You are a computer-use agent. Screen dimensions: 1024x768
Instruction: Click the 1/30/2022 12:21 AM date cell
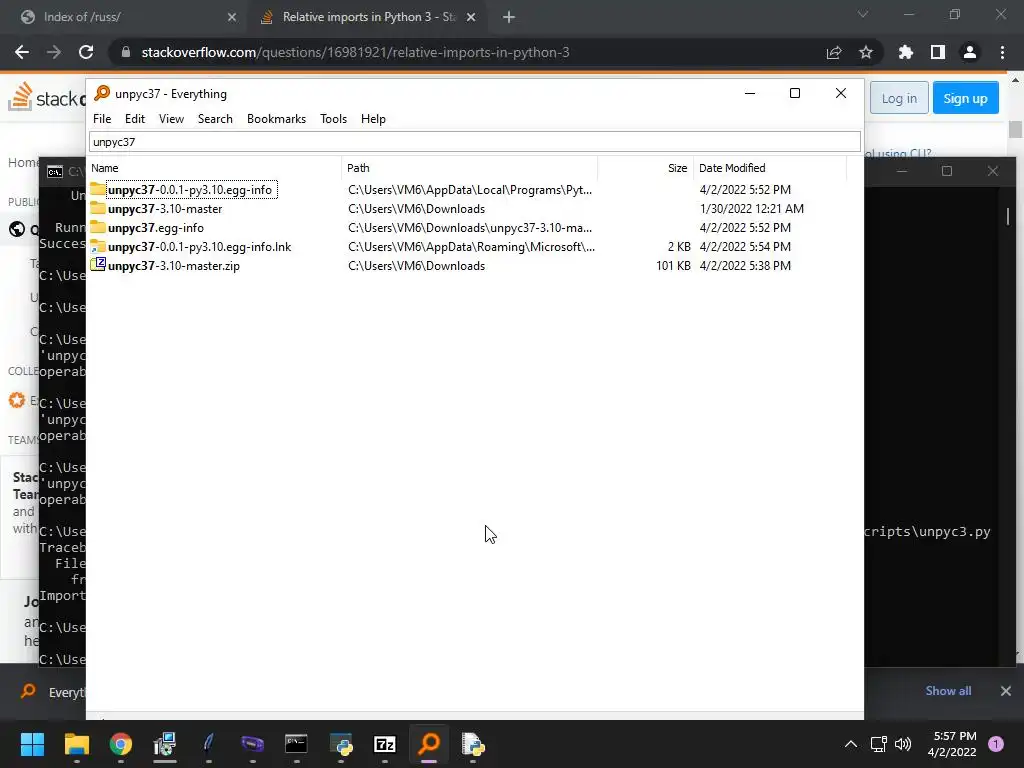point(752,209)
